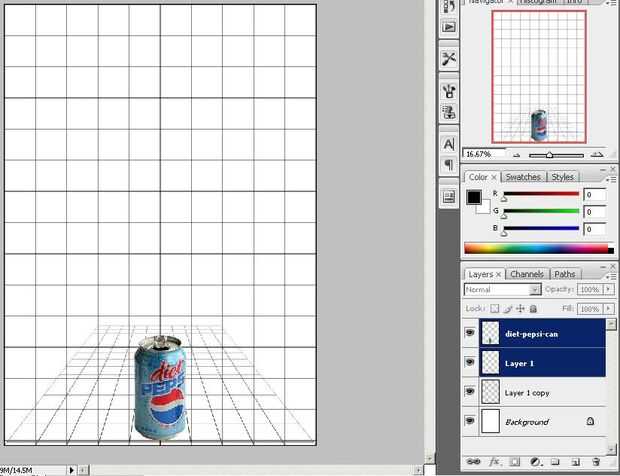Switch to the Swatches tab
The height and width of the screenshot is (476, 620).
523,177
